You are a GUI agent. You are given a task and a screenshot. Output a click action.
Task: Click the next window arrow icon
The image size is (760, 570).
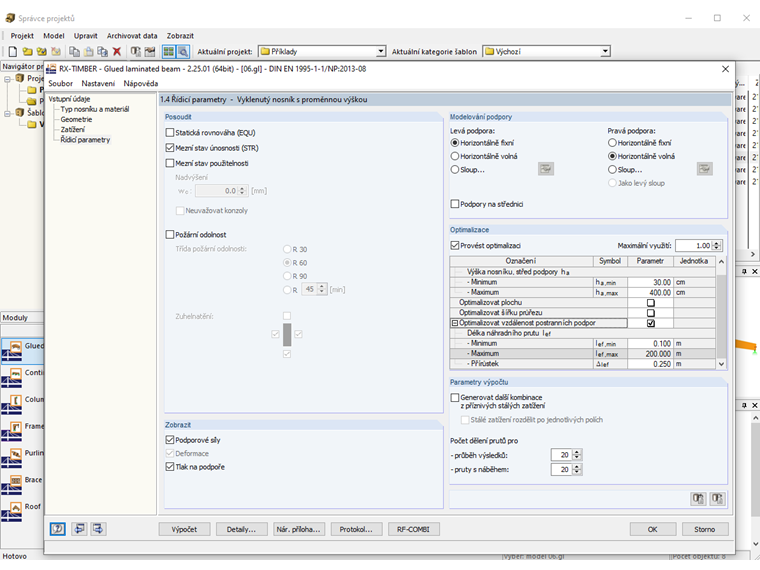[x=98, y=529]
